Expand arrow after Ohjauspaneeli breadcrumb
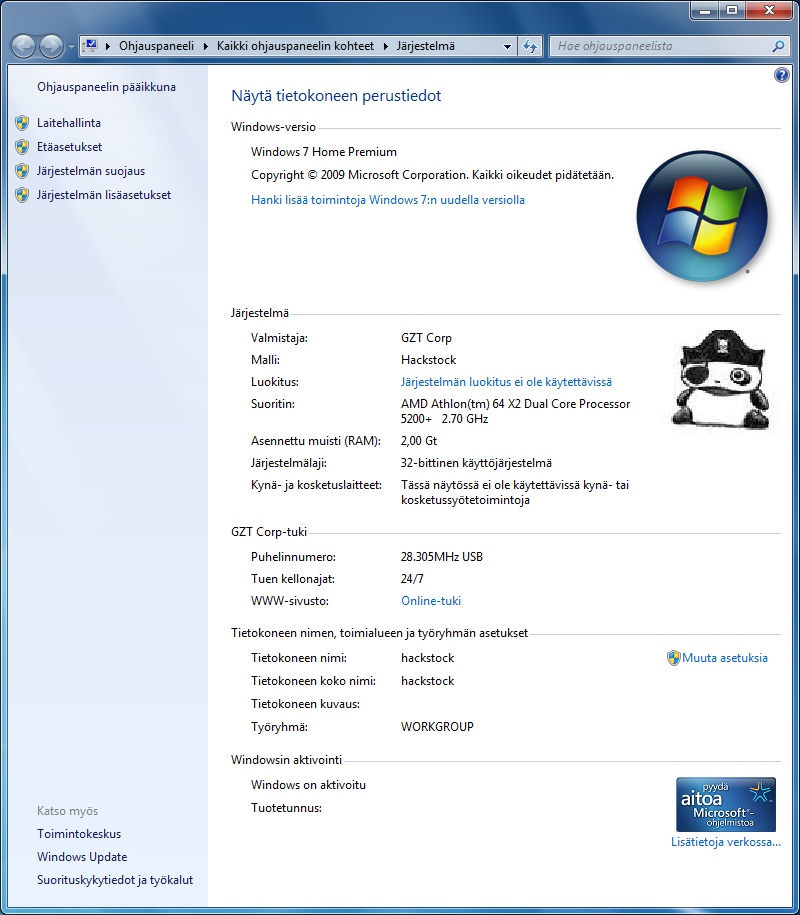The height and width of the screenshot is (915, 800). pyautogui.click(x=205, y=46)
